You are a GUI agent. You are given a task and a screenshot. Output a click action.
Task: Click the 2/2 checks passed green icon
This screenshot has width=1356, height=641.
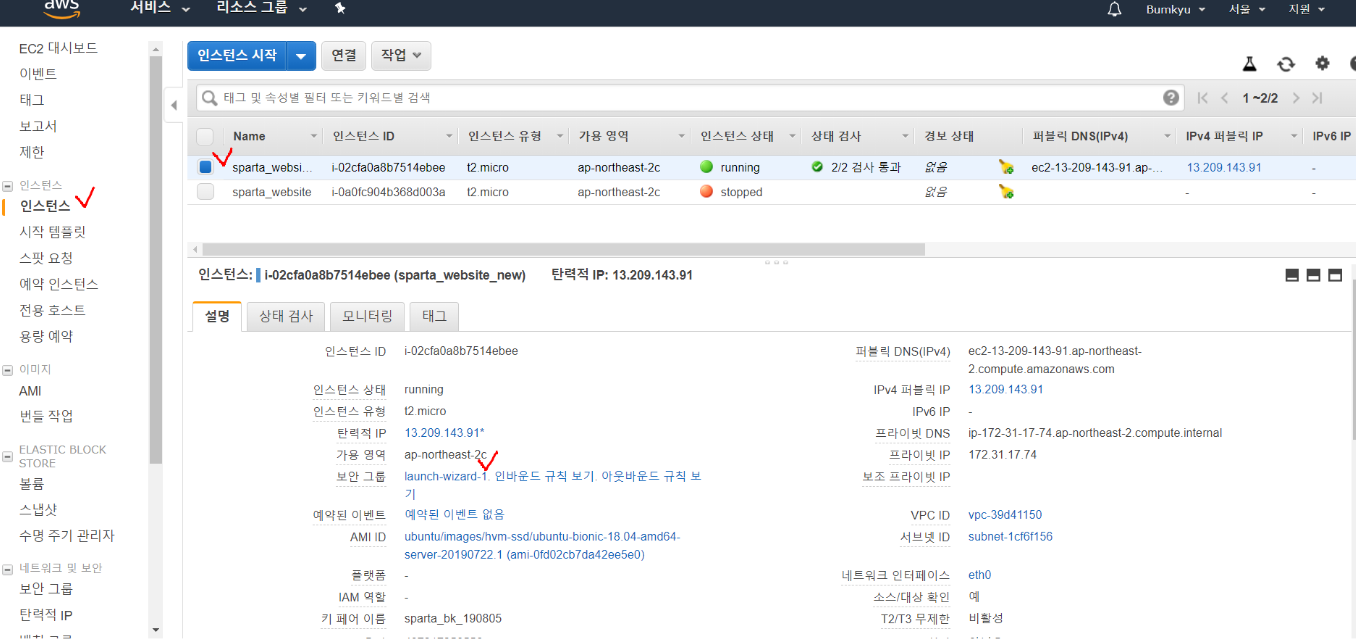tap(817, 167)
